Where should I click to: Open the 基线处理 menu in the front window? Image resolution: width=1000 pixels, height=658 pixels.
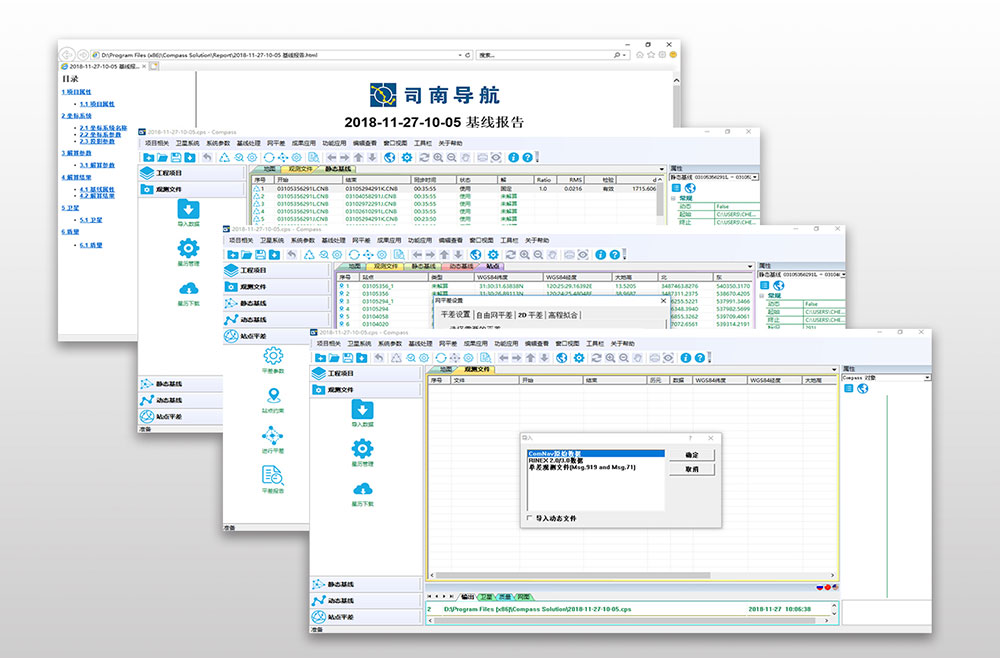[x=420, y=344]
